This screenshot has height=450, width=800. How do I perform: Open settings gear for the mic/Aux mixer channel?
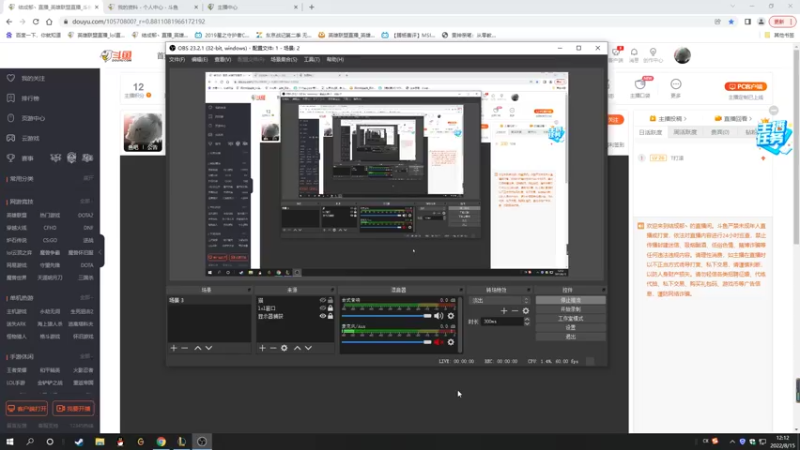point(451,342)
